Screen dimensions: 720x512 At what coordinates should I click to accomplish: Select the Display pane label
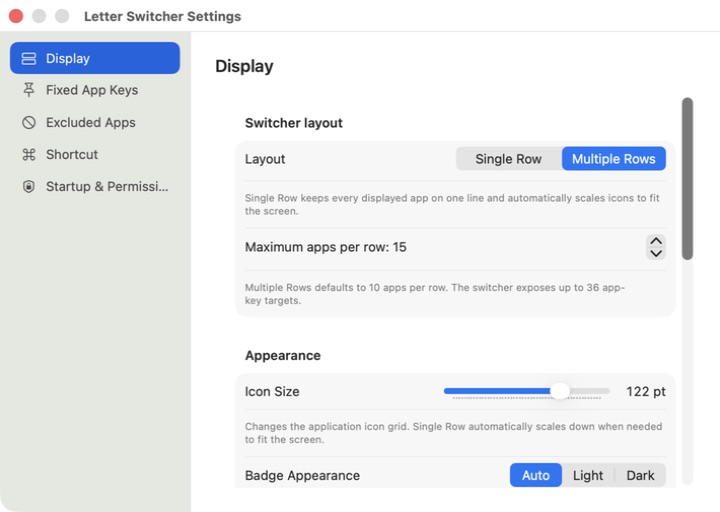point(68,58)
